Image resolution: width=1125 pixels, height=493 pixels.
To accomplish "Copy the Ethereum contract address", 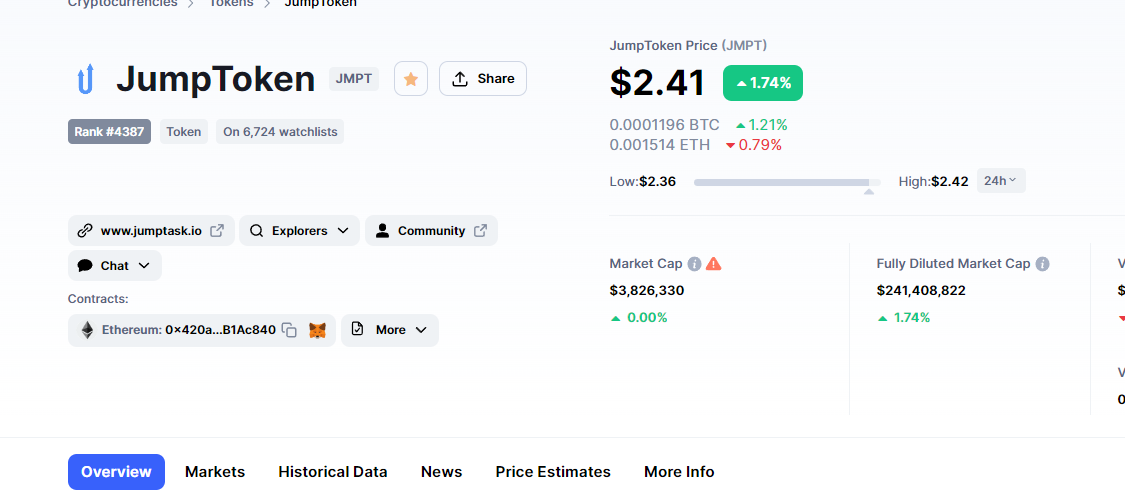I will pyautogui.click(x=289, y=330).
